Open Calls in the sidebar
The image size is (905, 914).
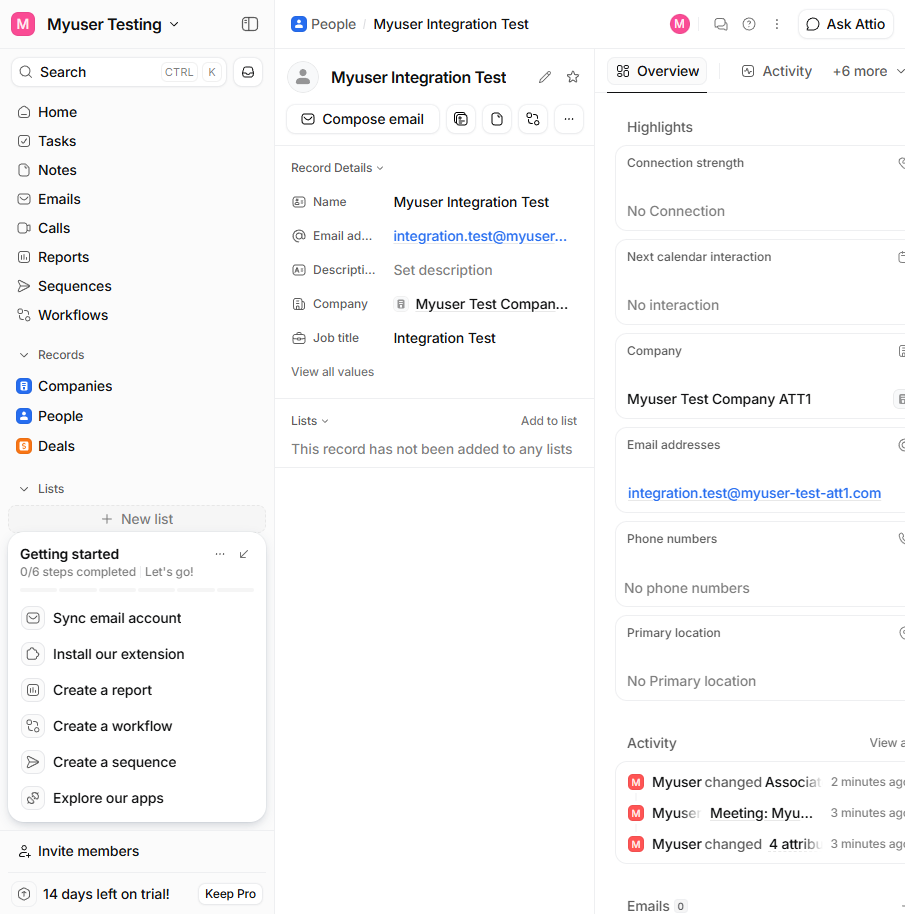tap(137, 228)
